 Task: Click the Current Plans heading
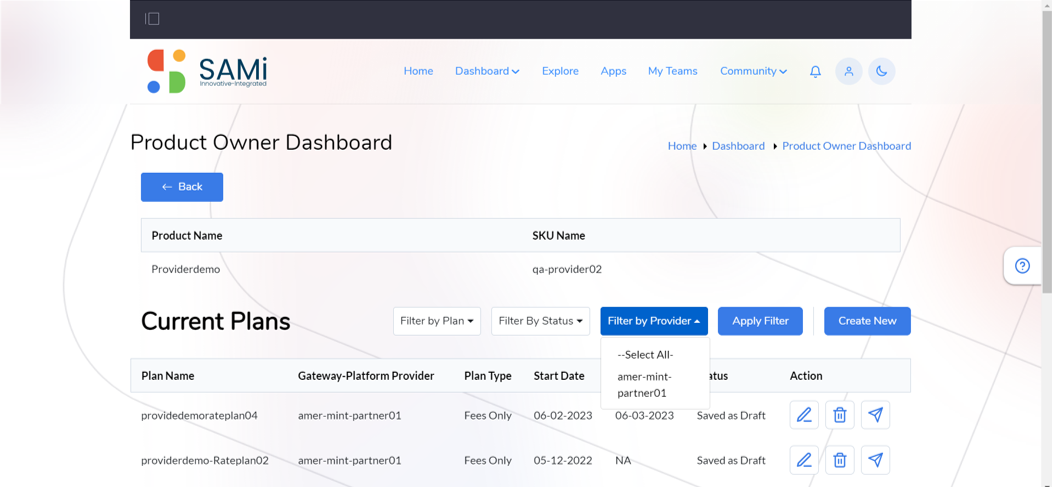click(215, 322)
